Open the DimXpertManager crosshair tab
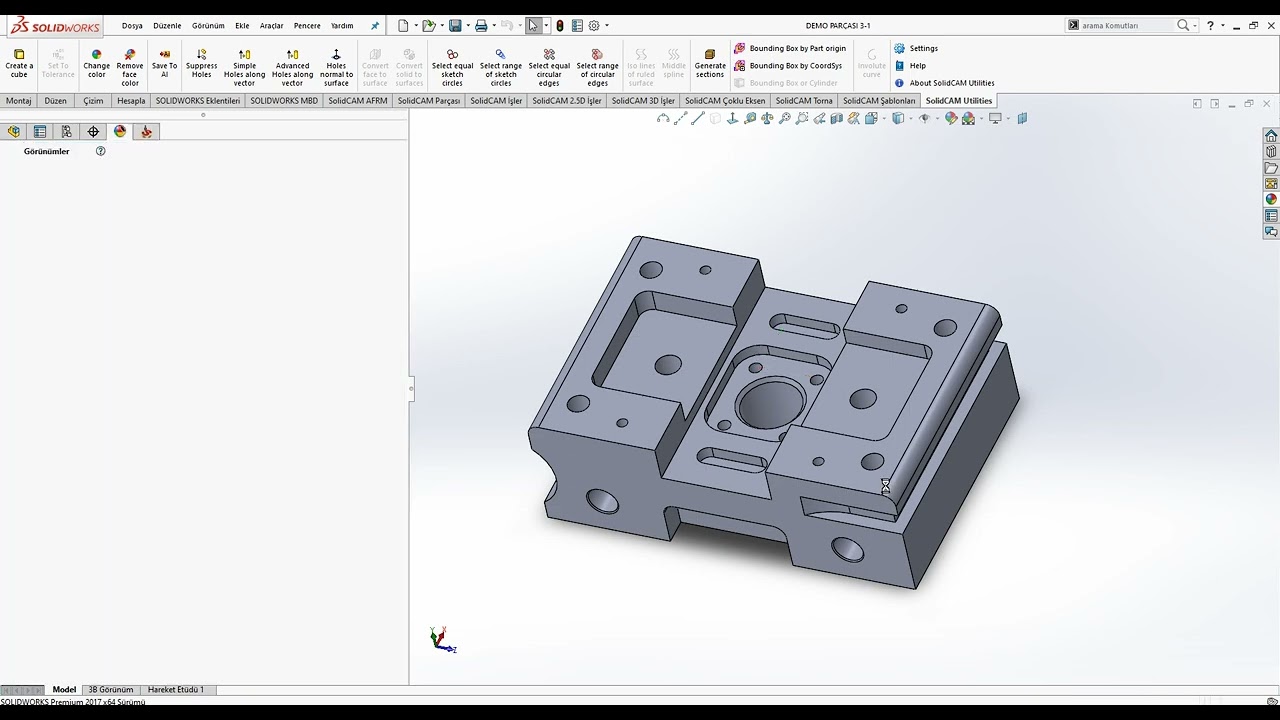The width and height of the screenshot is (1280, 720). [93, 132]
